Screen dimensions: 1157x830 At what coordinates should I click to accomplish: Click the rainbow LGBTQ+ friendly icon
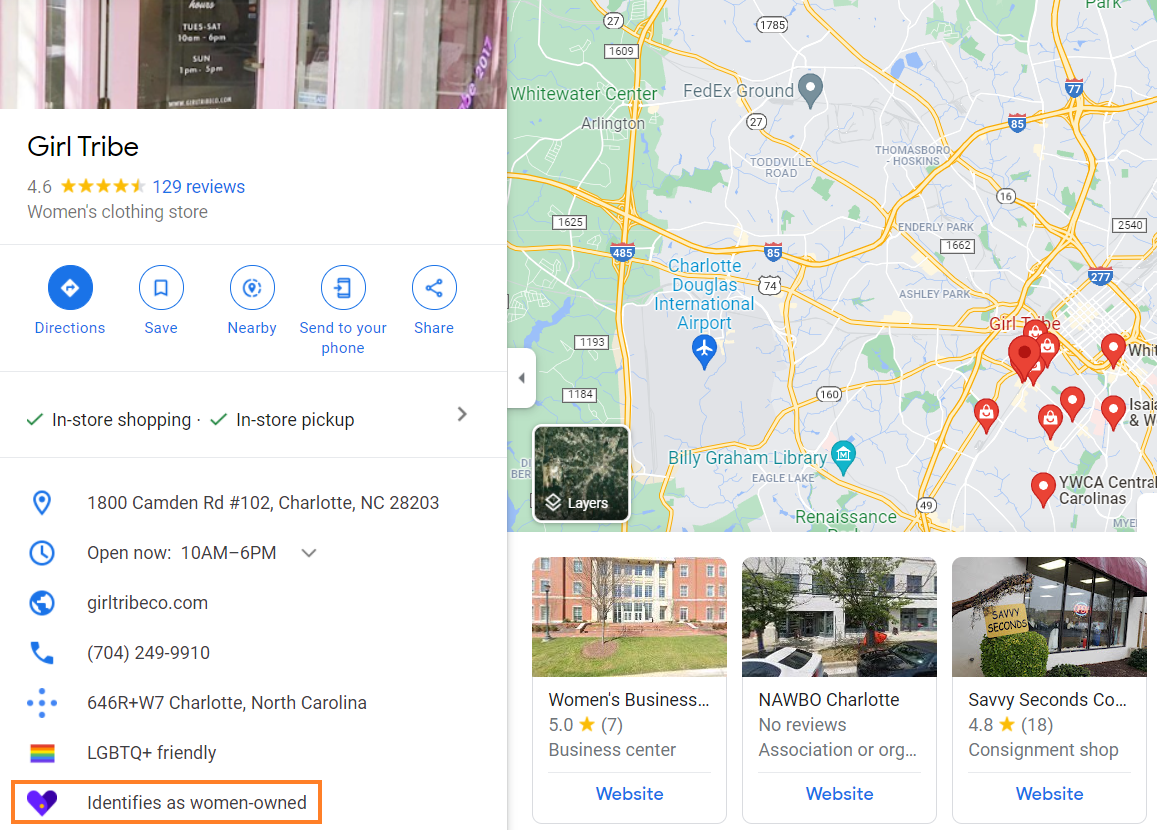[42, 752]
